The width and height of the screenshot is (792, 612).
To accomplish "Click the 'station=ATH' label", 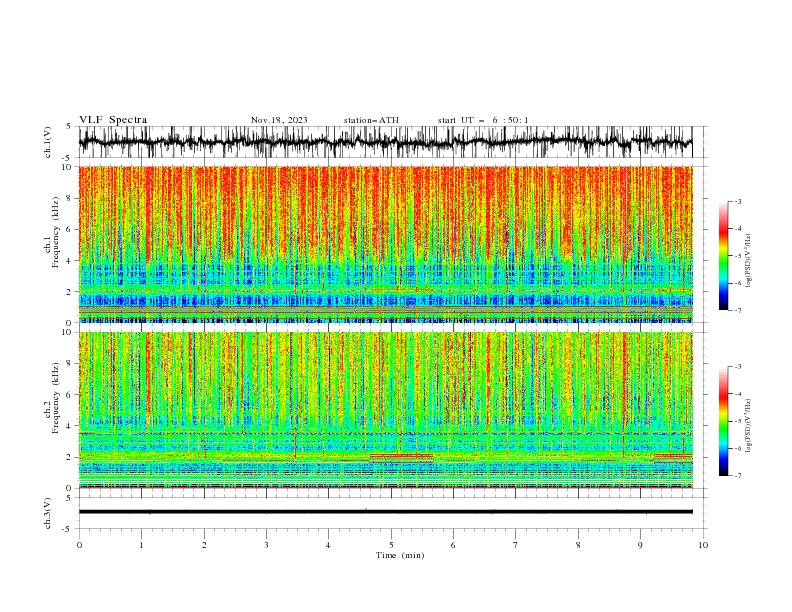I will 371,120.
